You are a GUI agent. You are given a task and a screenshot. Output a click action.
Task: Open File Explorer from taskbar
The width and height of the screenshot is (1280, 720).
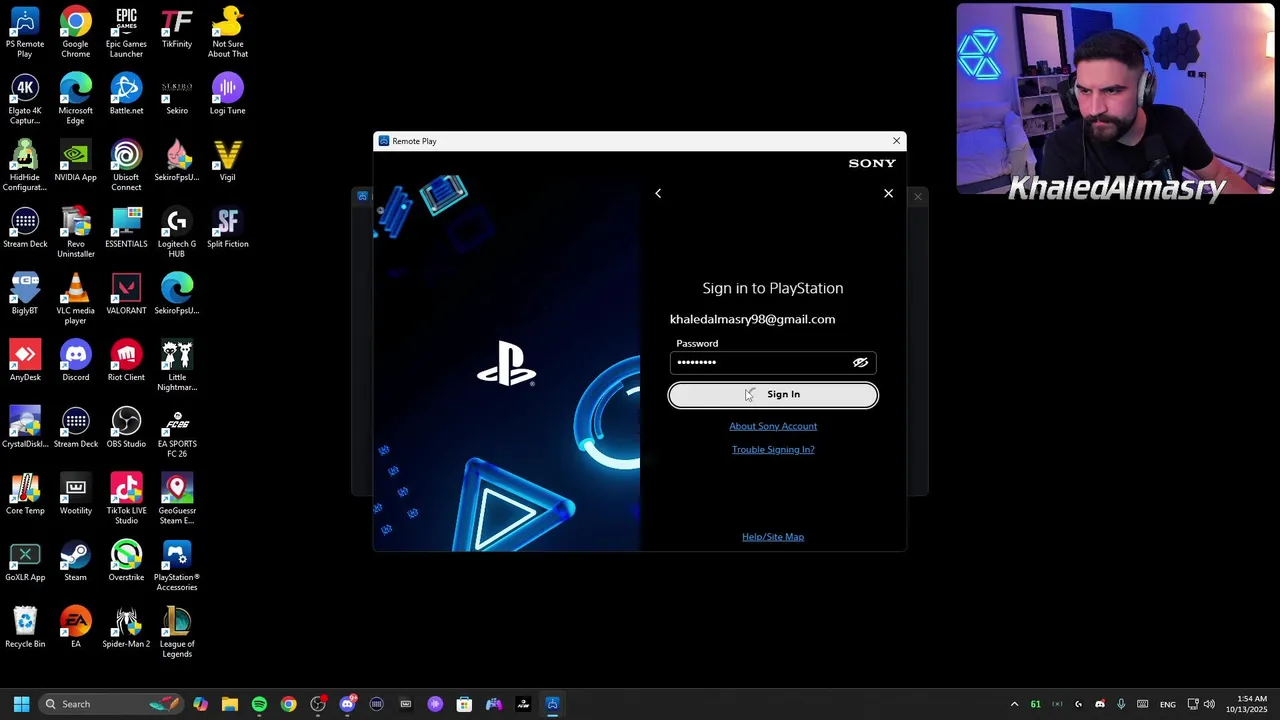coord(230,704)
